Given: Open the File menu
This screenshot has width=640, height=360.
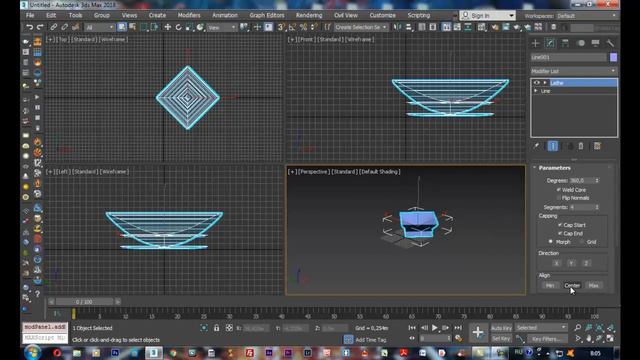Looking at the screenshot, I should [30, 15].
